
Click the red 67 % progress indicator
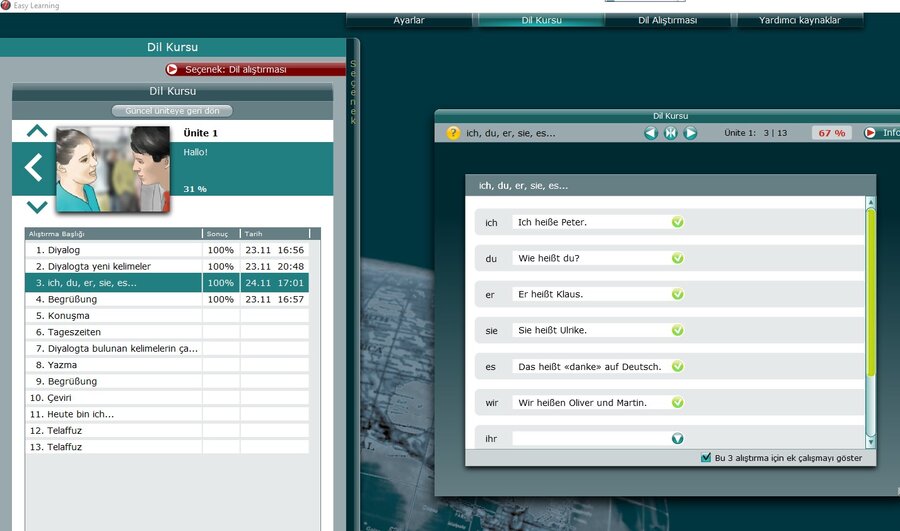click(x=832, y=133)
